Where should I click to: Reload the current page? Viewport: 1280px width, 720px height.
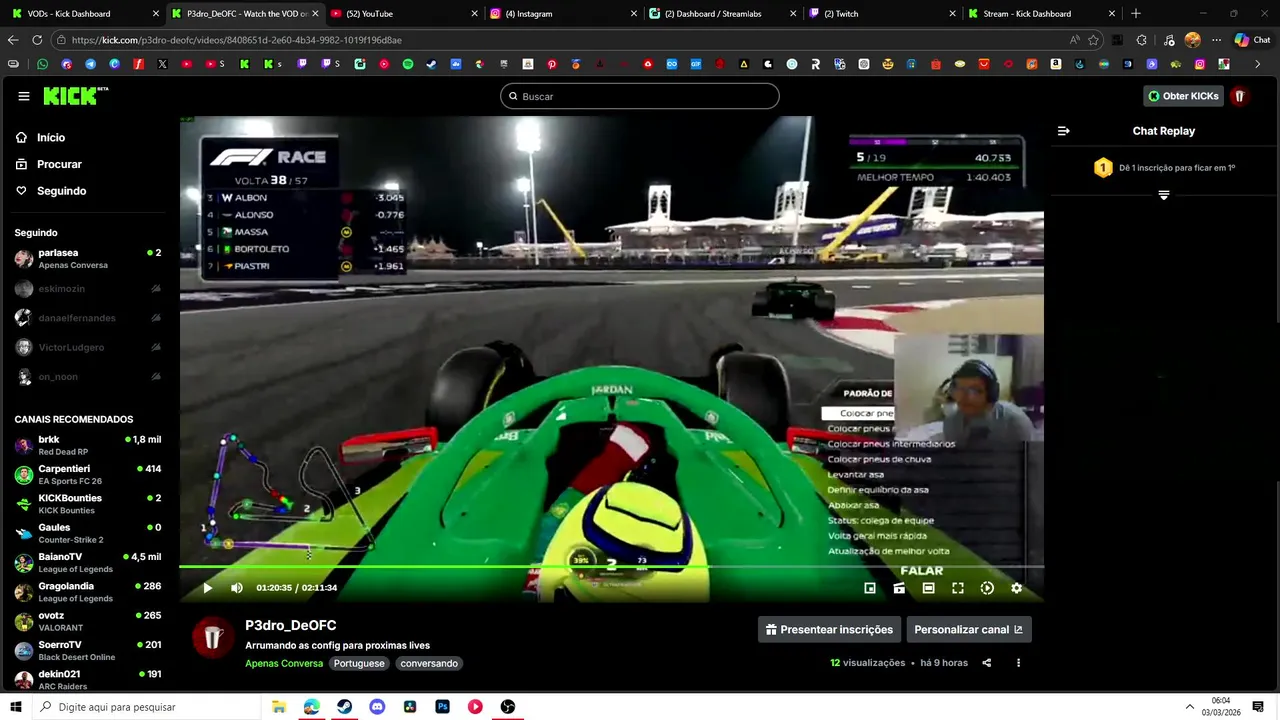37,40
